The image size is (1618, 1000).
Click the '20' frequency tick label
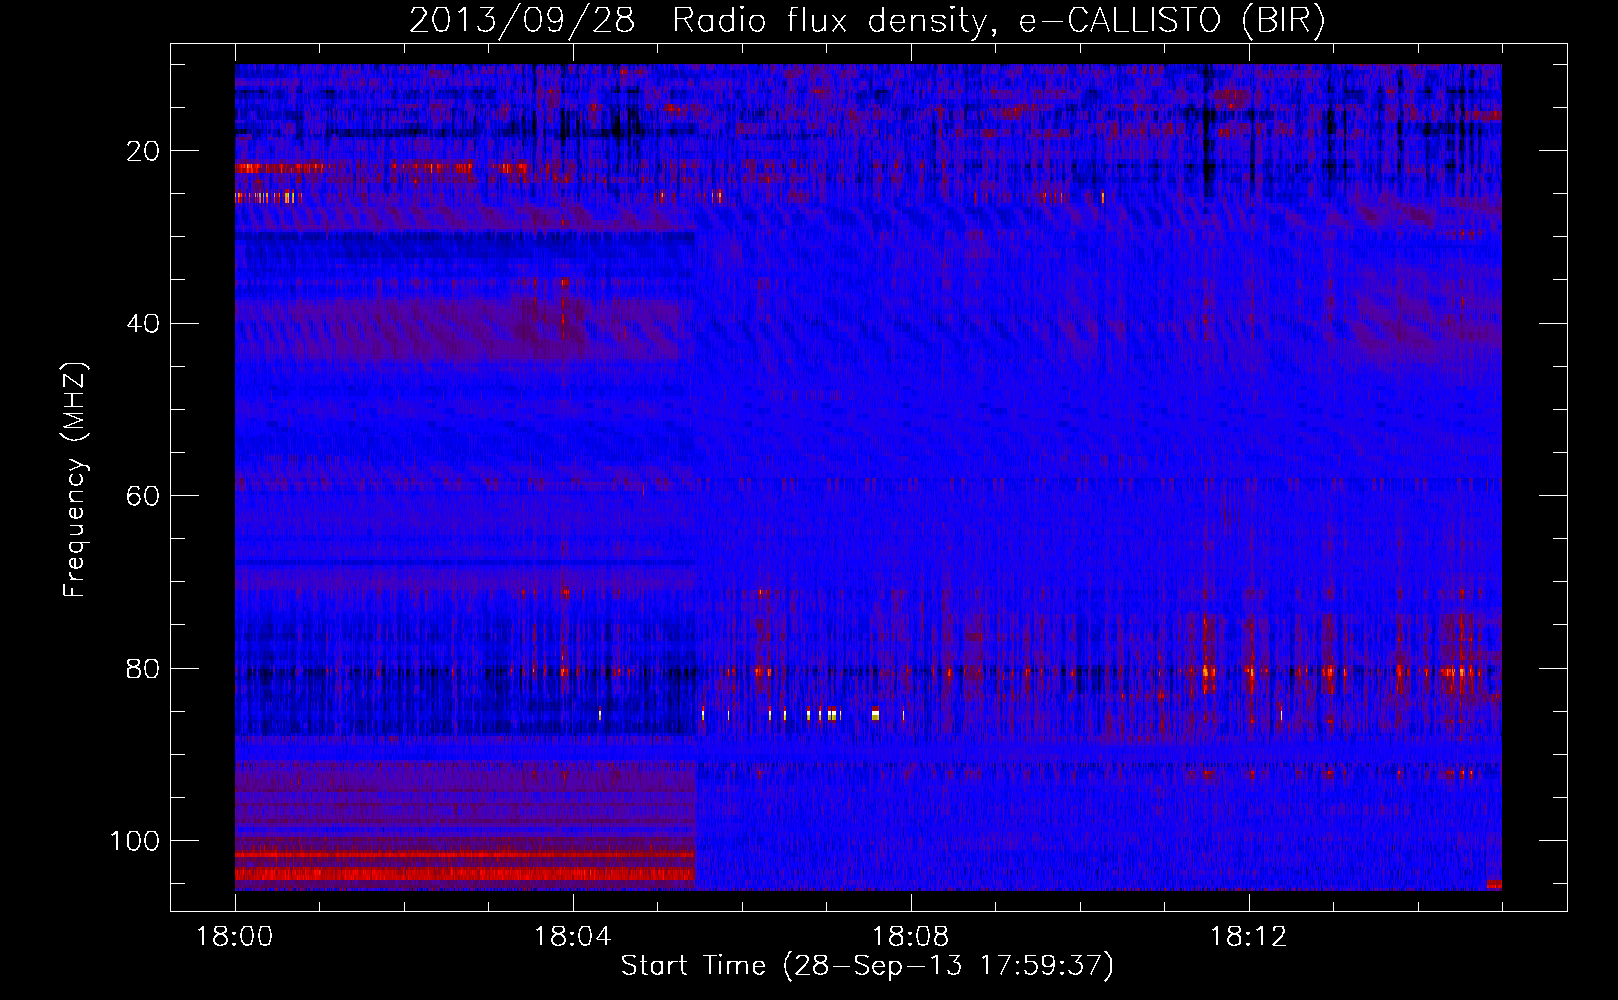pyautogui.click(x=144, y=151)
